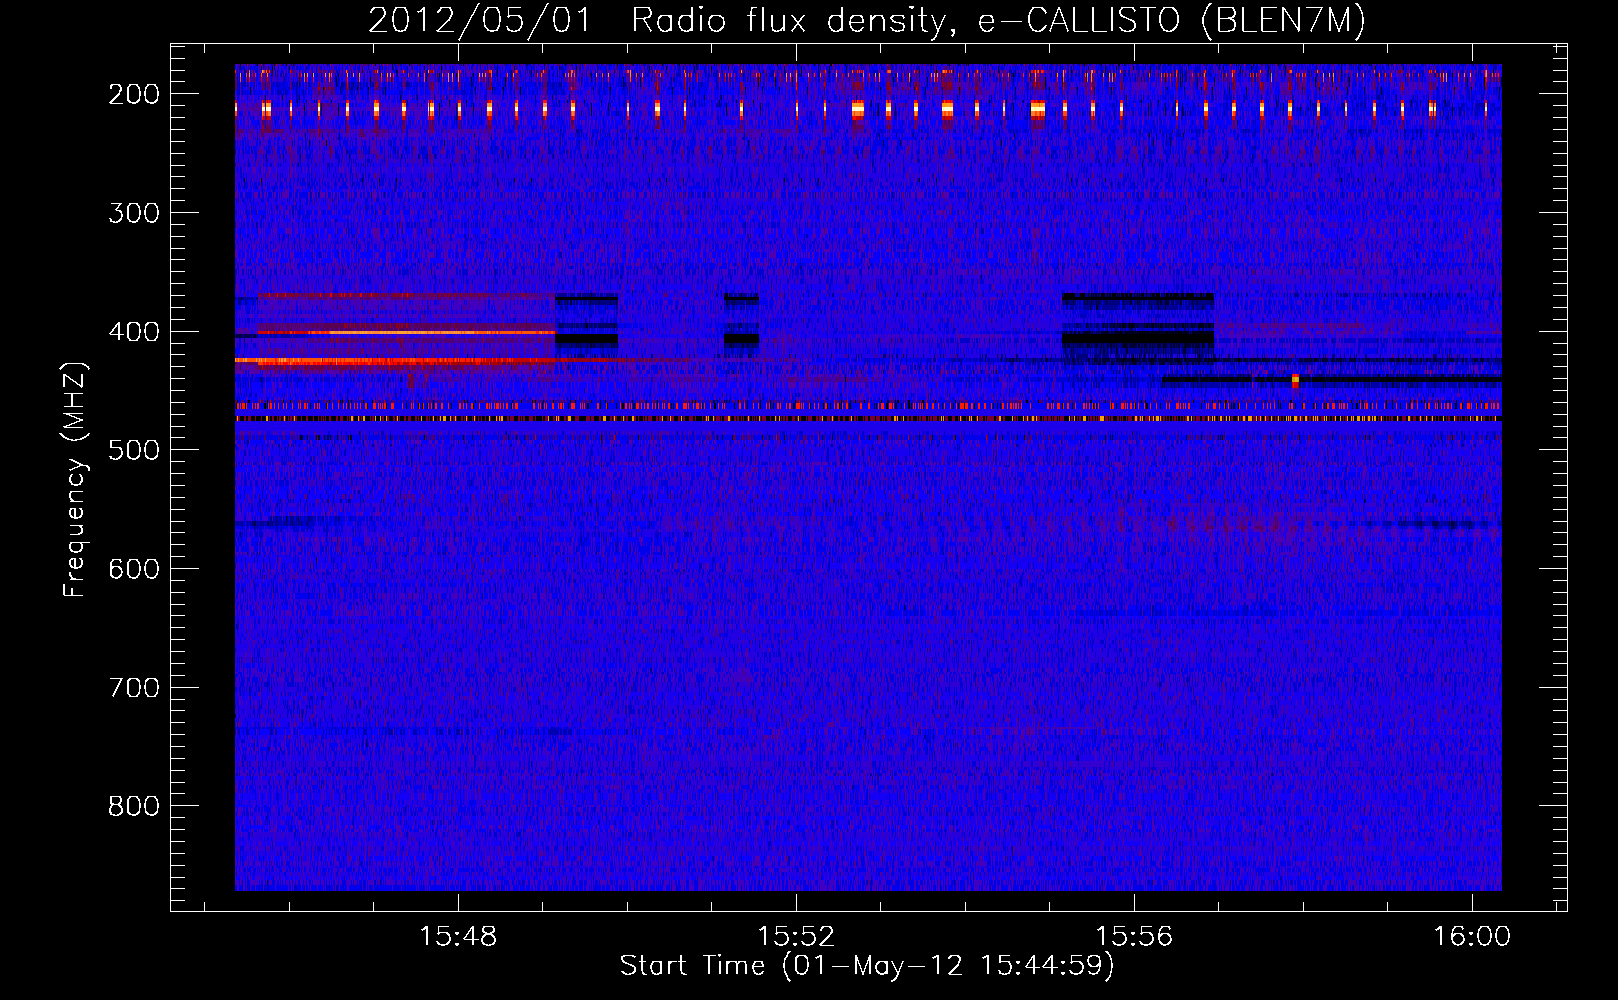Click the 200 frequency tick label
The image size is (1618, 1000).
pos(134,94)
